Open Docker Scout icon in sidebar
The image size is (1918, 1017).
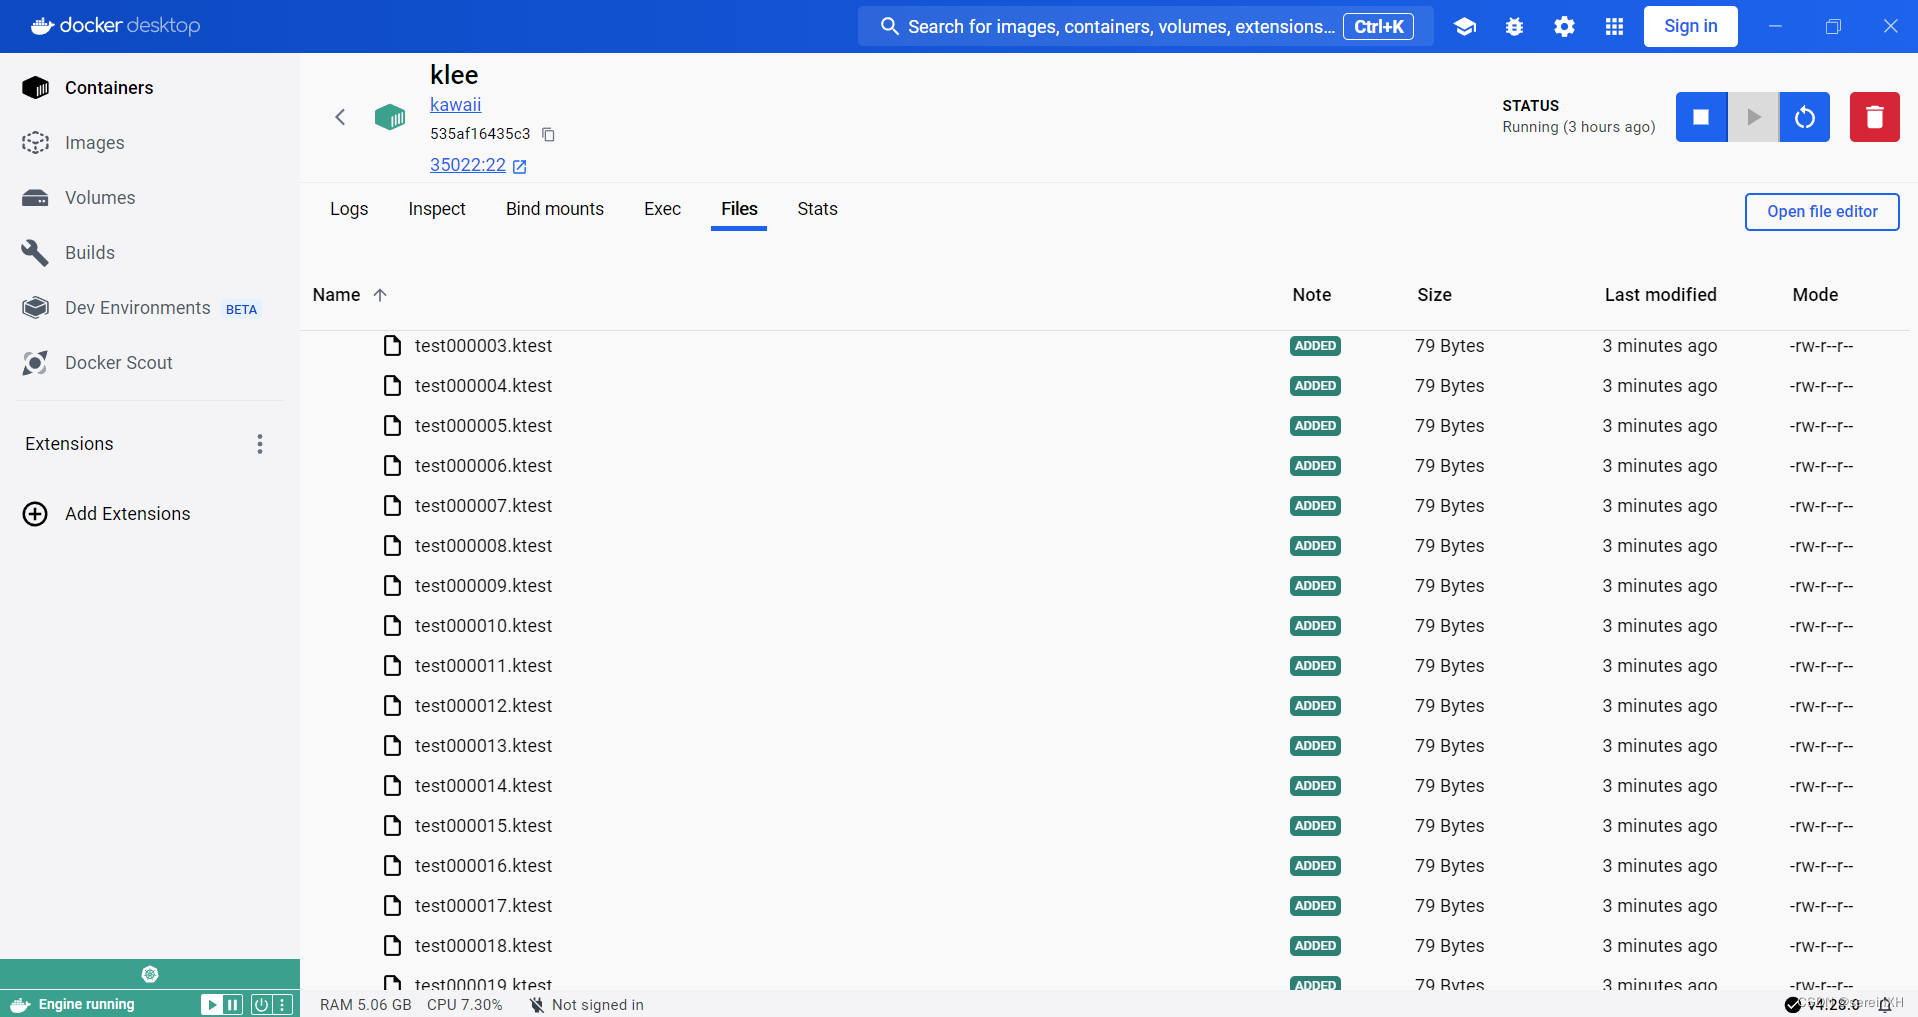pos(35,363)
